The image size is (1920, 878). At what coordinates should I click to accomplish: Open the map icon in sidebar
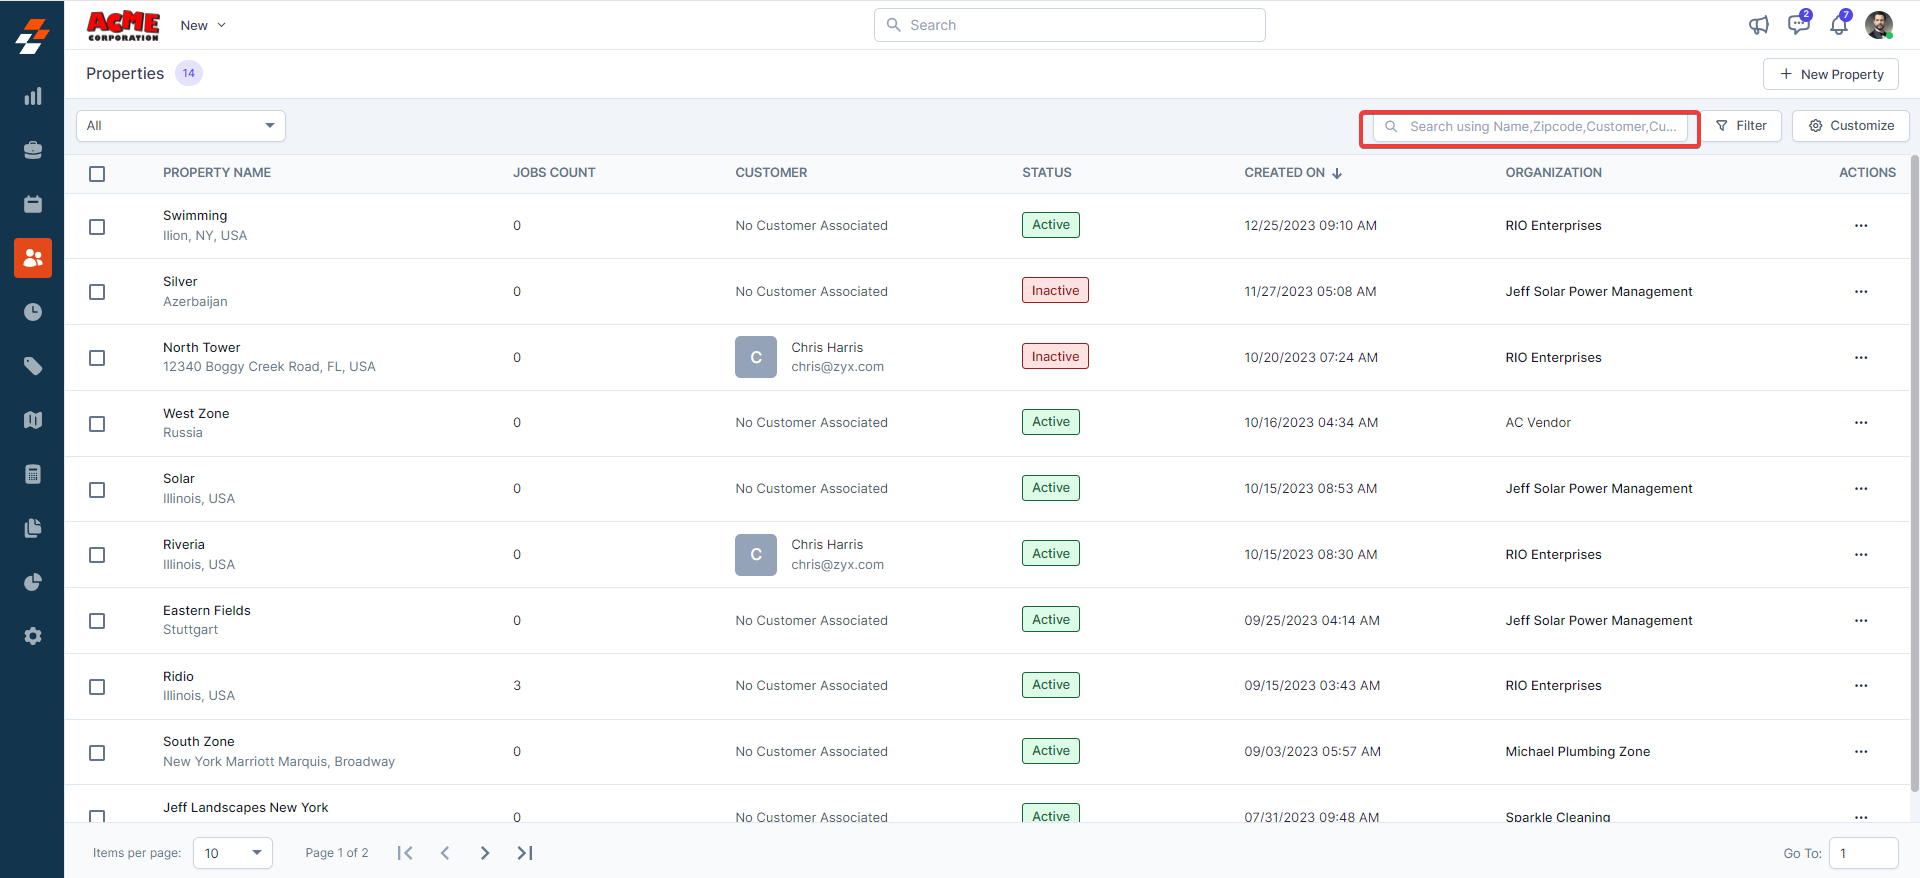[x=33, y=420]
